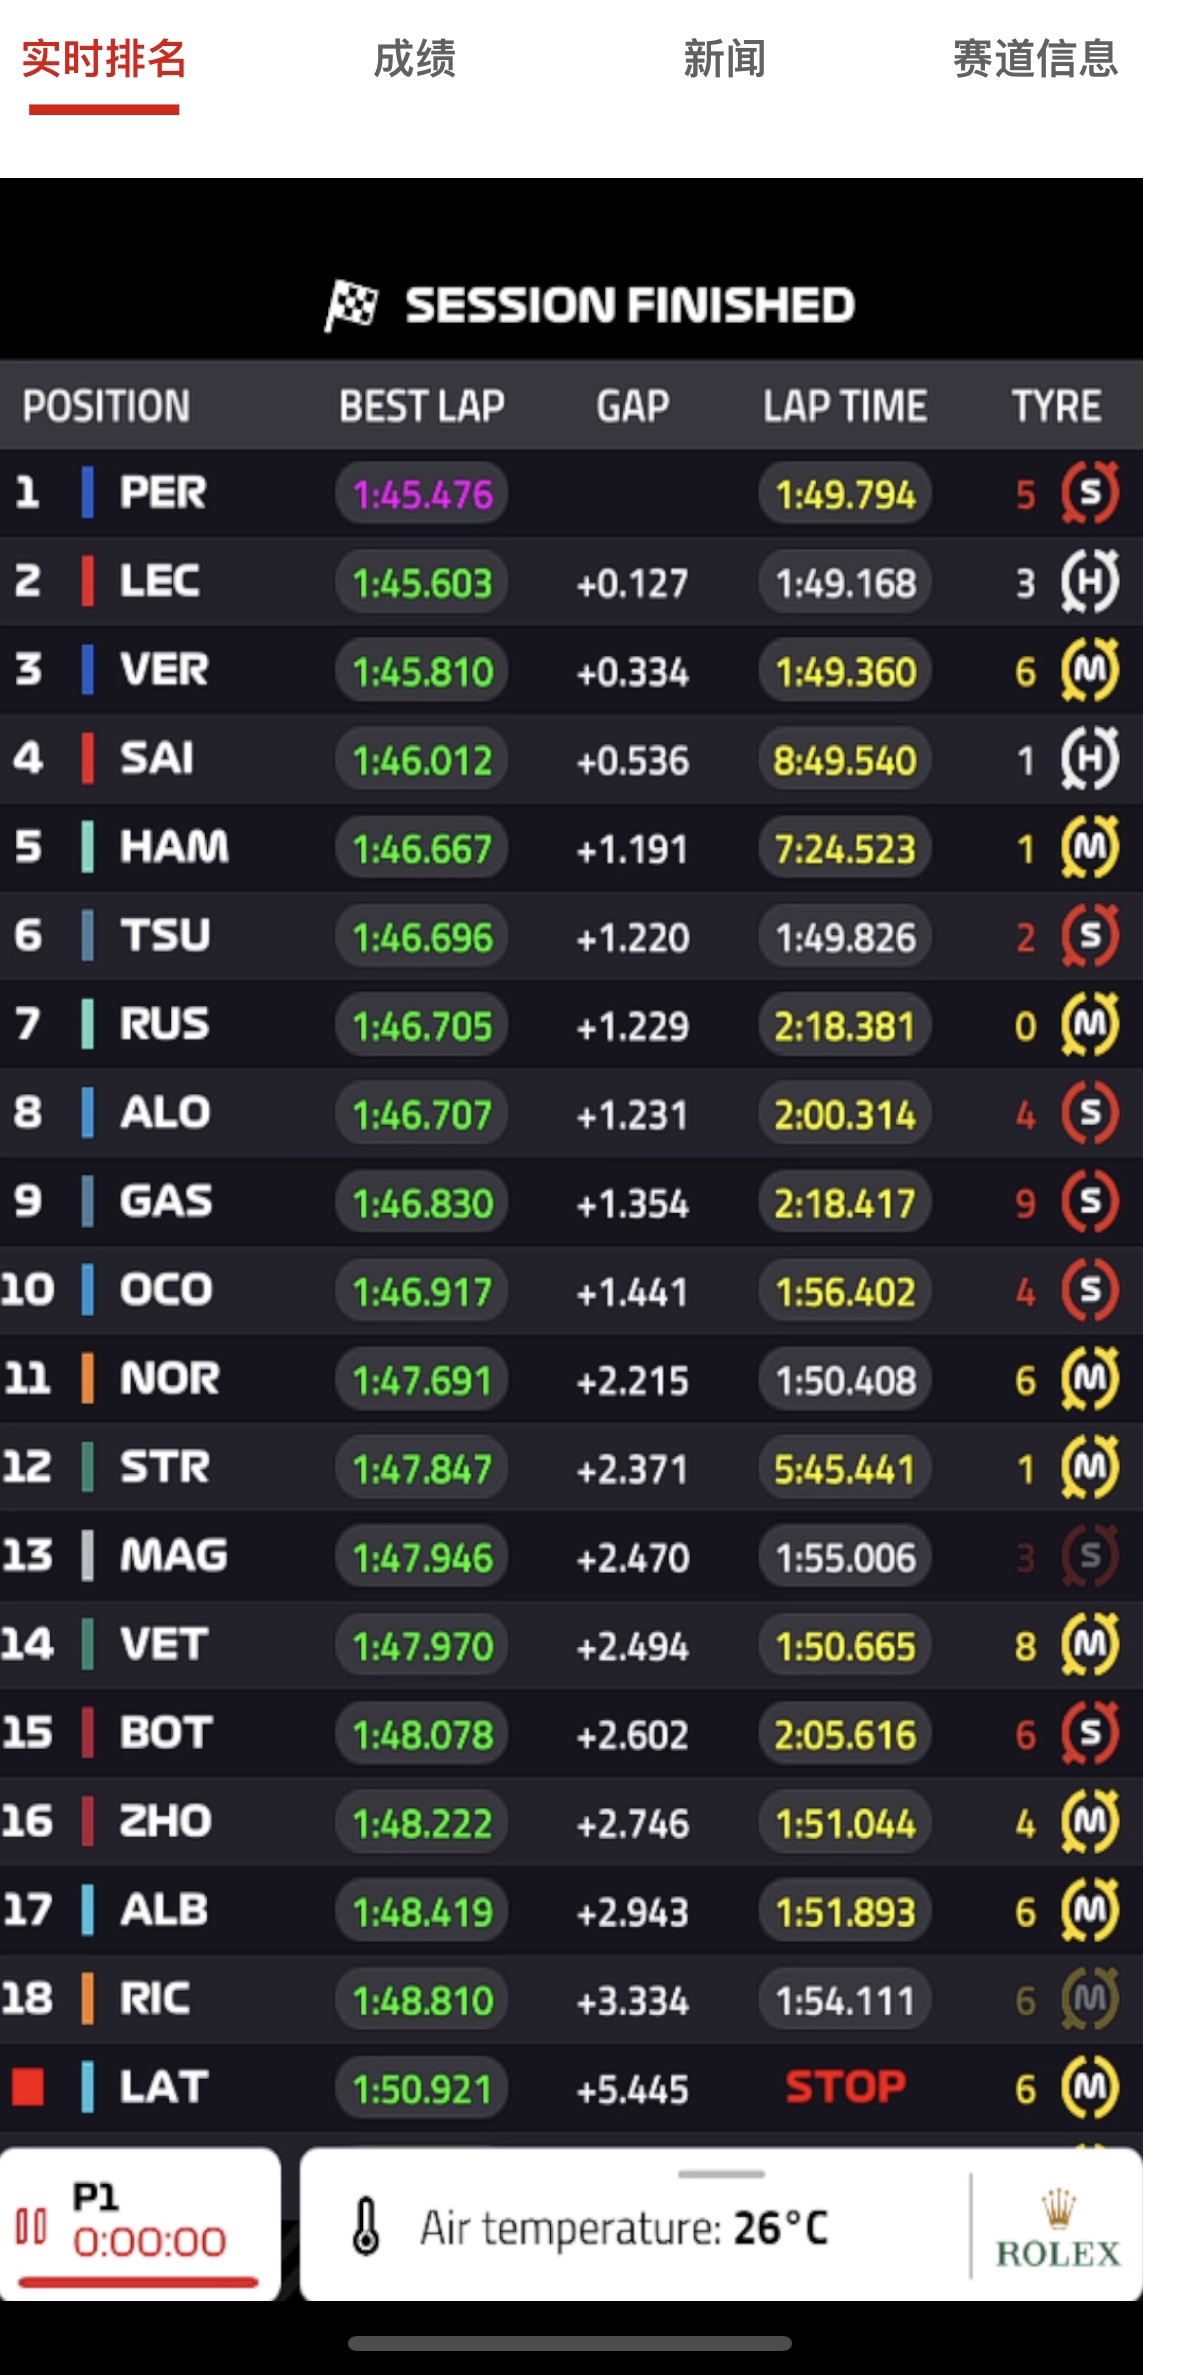The height and width of the screenshot is (2375, 1191).
Task: Select the HAM driver row
Action: [x=571, y=848]
